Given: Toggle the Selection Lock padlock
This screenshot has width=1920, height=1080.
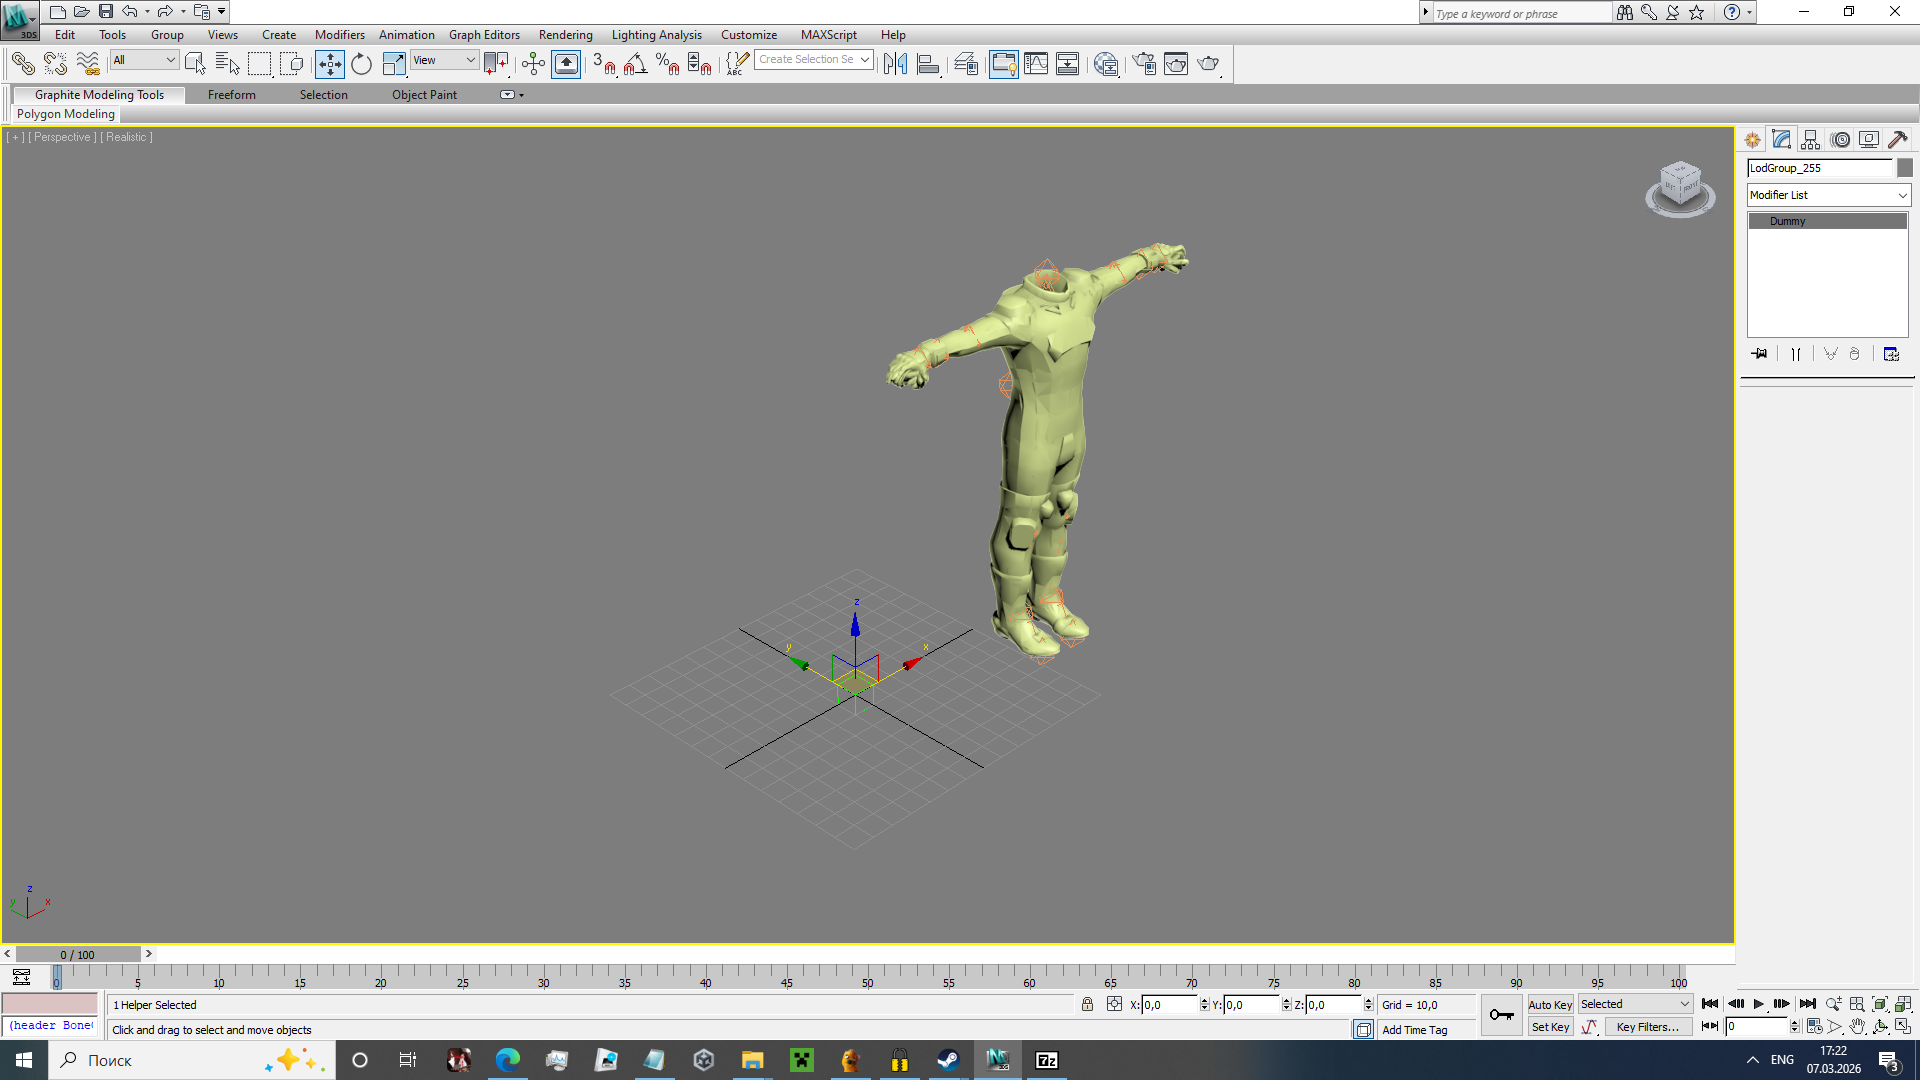Looking at the screenshot, I should tap(1087, 1004).
